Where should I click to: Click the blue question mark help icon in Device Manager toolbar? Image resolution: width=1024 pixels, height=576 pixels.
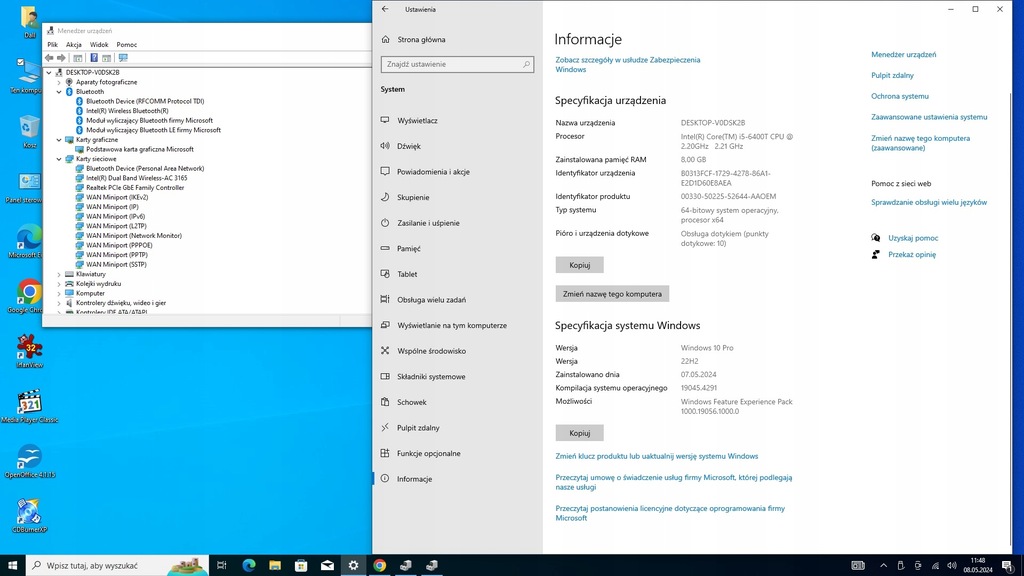[94, 58]
